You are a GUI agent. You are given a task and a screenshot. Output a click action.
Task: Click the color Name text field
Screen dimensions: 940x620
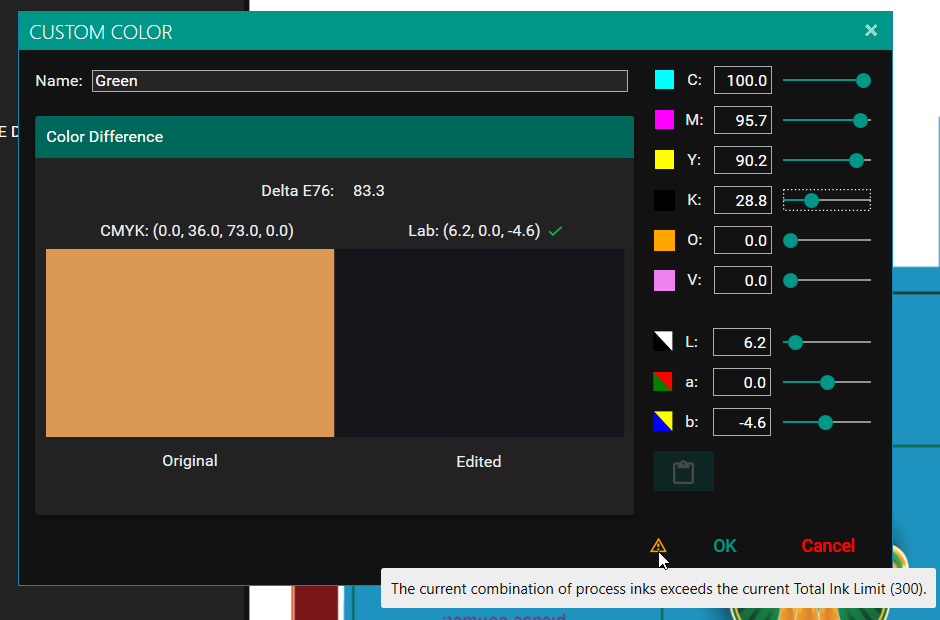coord(360,81)
